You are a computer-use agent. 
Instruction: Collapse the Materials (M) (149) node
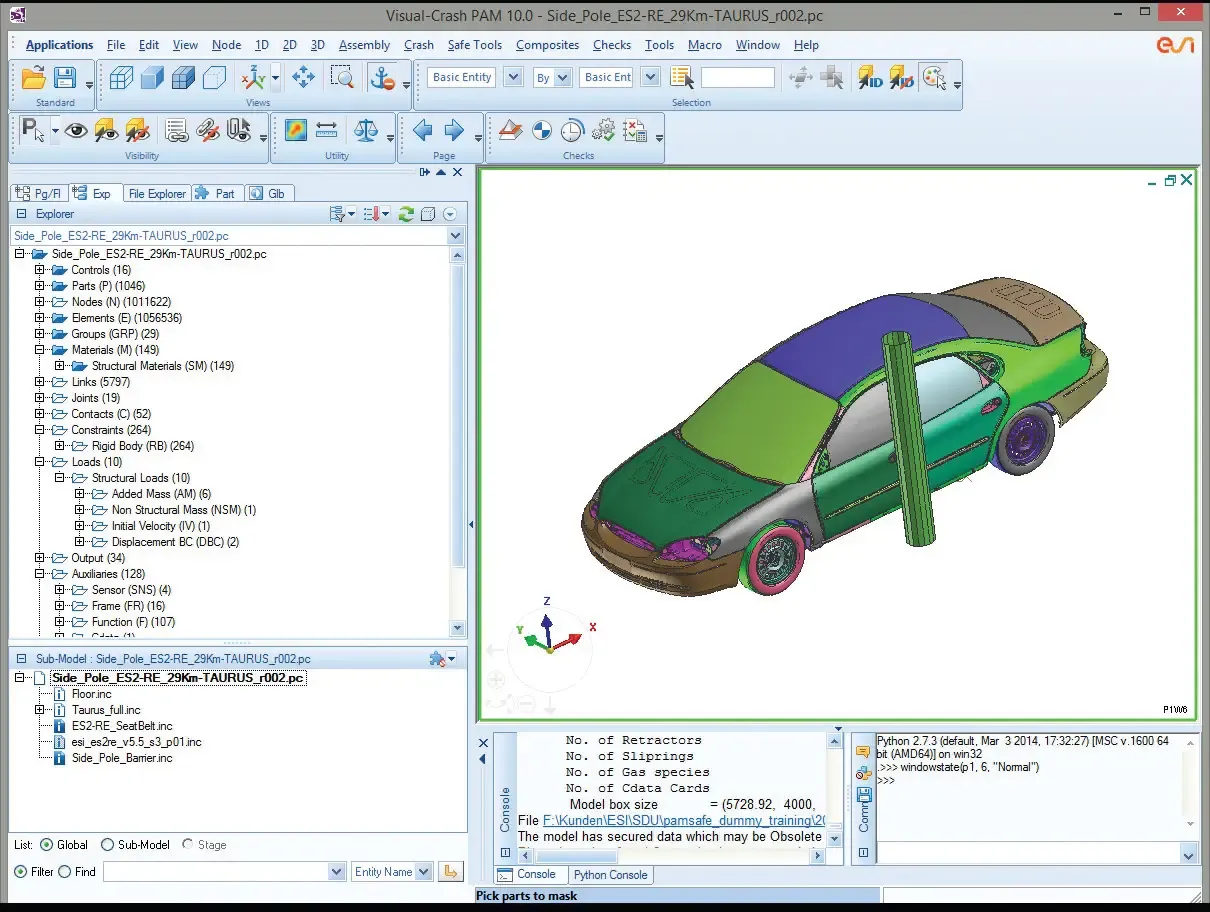tap(40, 350)
